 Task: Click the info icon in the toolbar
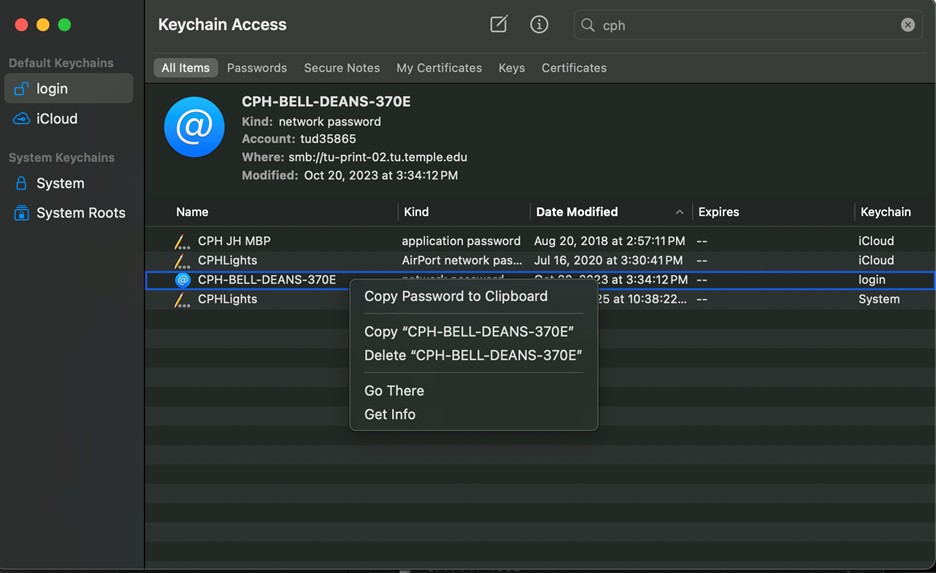(x=539, y=25)
